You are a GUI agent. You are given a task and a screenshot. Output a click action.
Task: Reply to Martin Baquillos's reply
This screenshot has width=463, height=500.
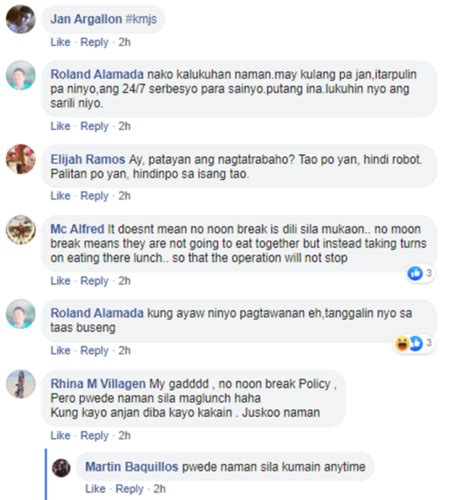click(x=129, y=489)
